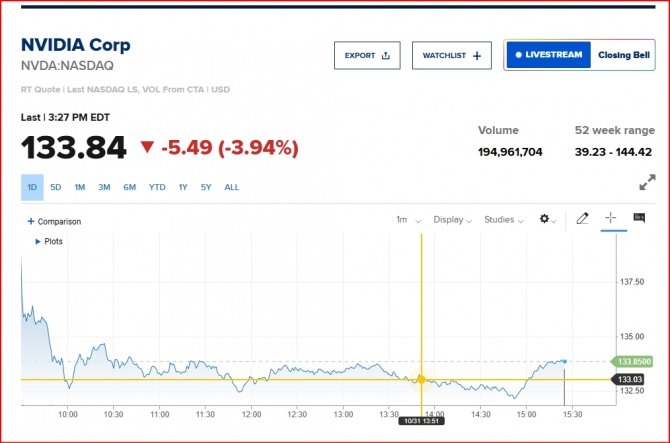Open the Studies dropdown menu
Image resolution: width=670 pixels, height=443 pixels.
[x=503, y=220]
